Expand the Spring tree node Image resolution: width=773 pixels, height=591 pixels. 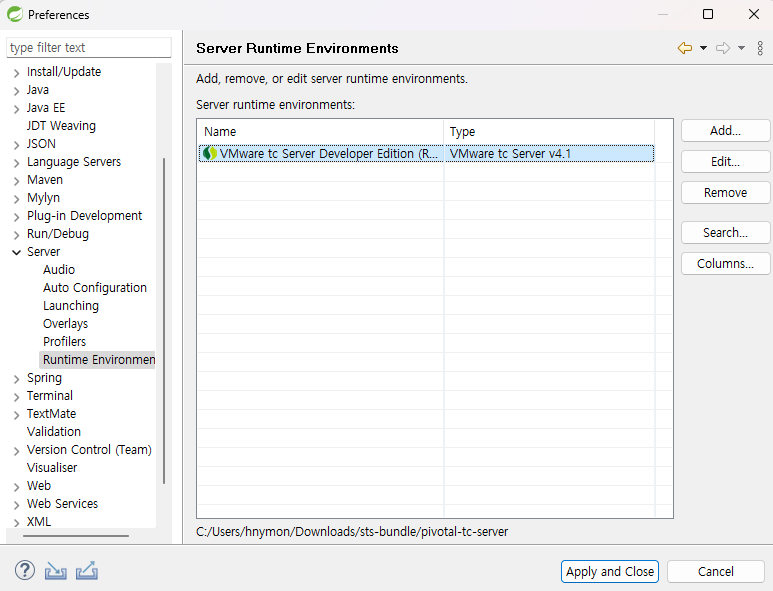coord(16,379)
